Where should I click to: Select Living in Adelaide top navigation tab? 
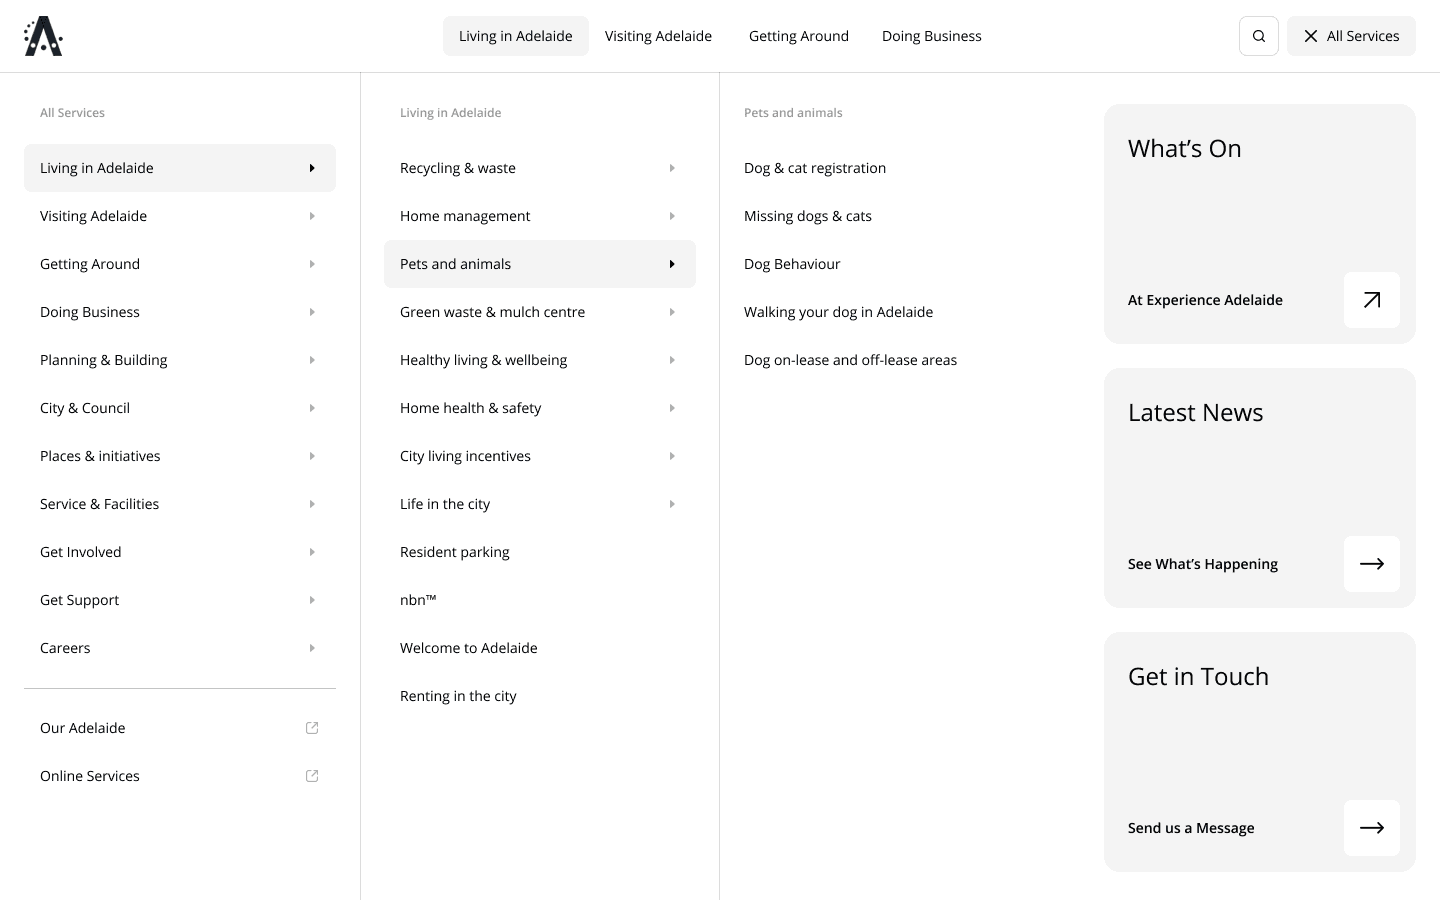[x=516, y=36]
